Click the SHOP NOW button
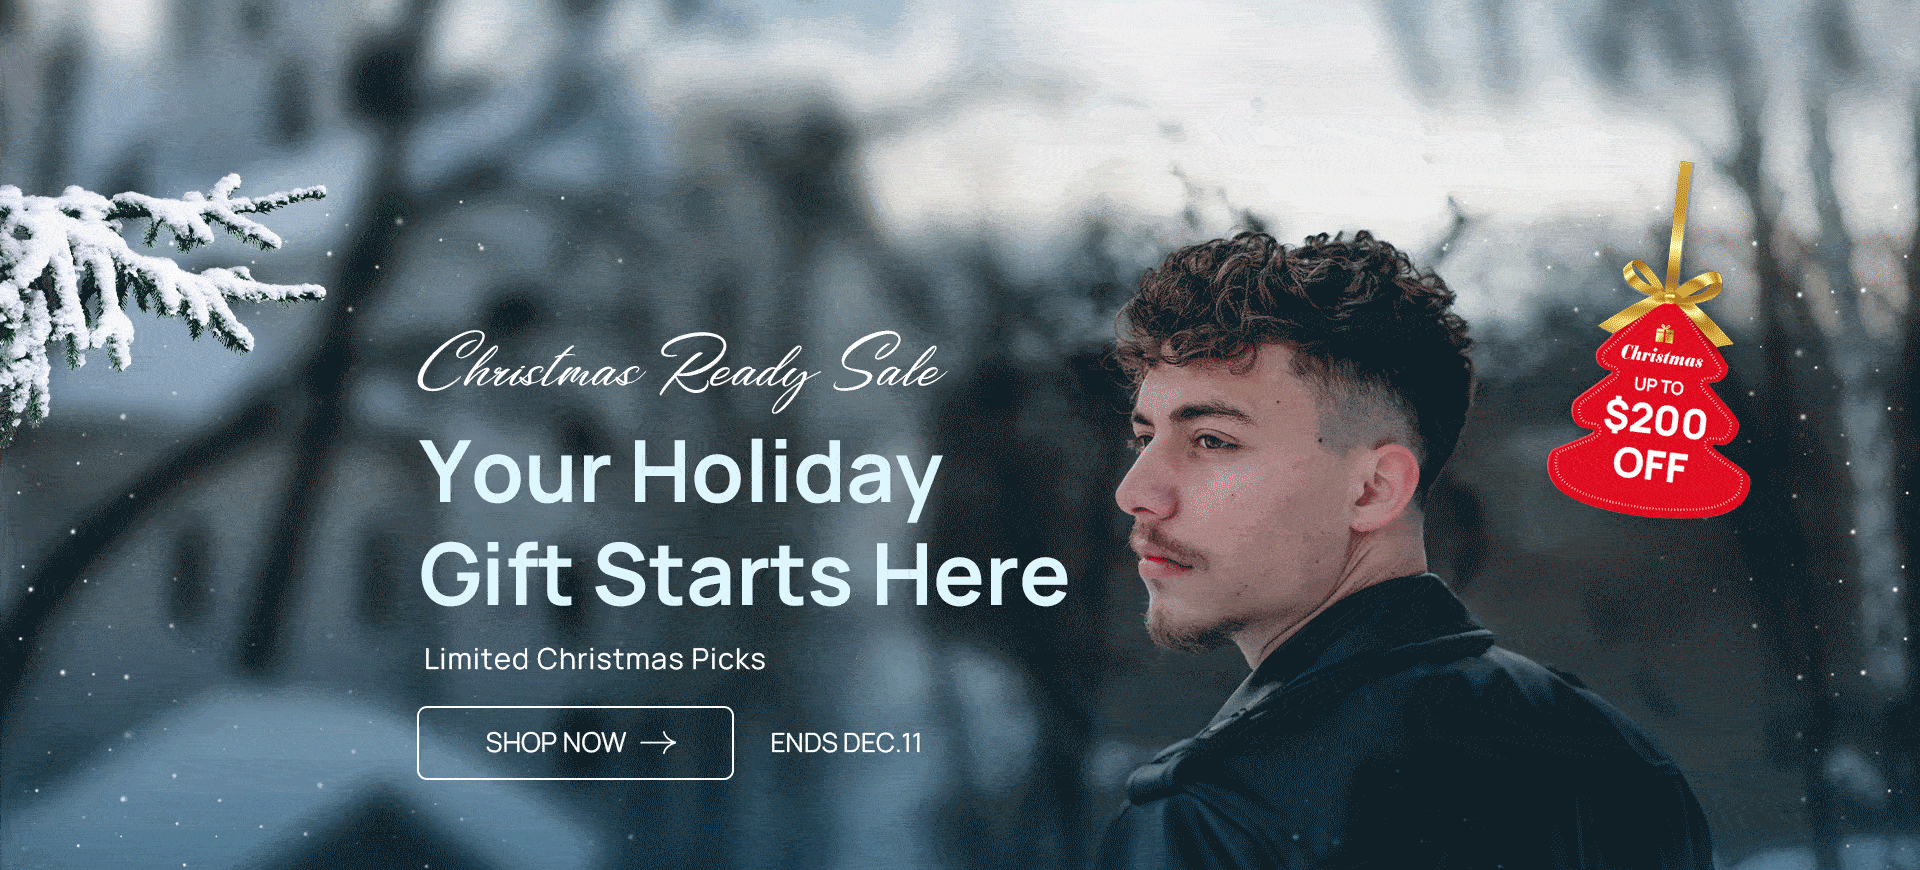 pyautogui.click(x=575, y=743)
